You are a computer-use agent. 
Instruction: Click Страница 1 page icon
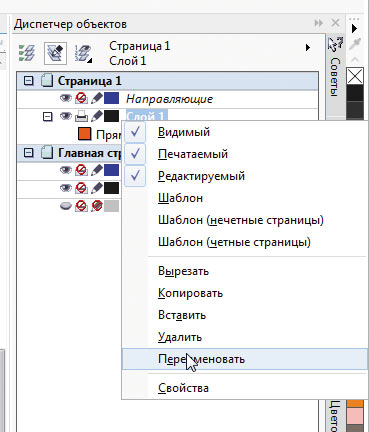click(x=47, y=81)
